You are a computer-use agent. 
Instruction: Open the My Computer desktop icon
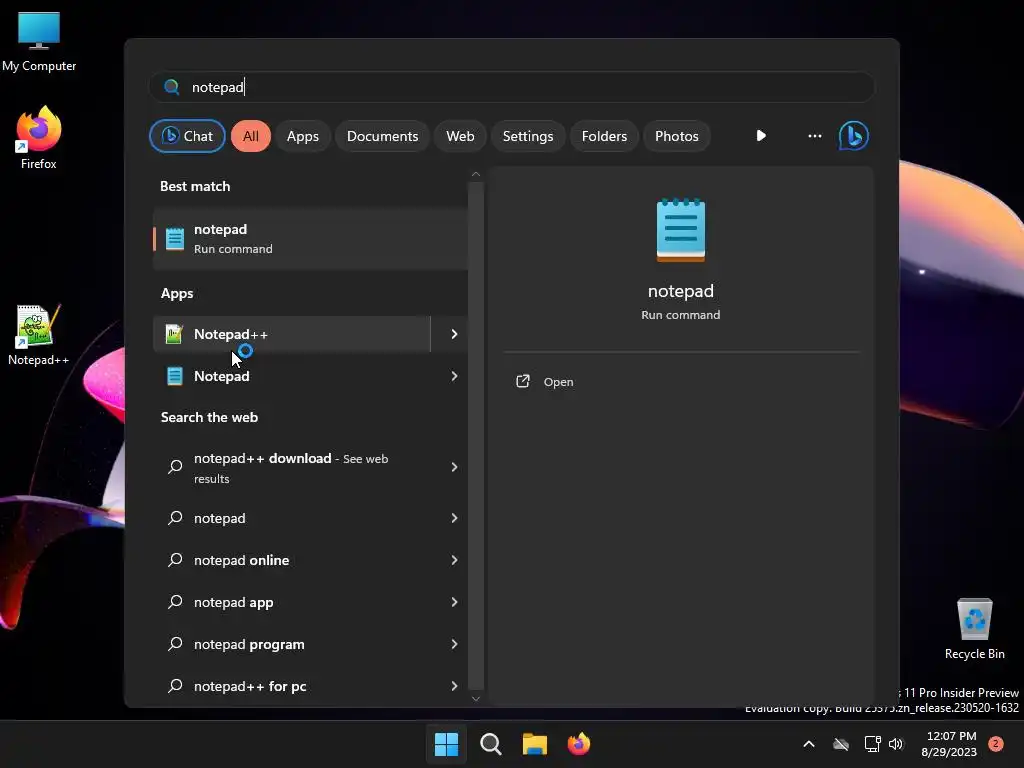click(x=39, y=42)
